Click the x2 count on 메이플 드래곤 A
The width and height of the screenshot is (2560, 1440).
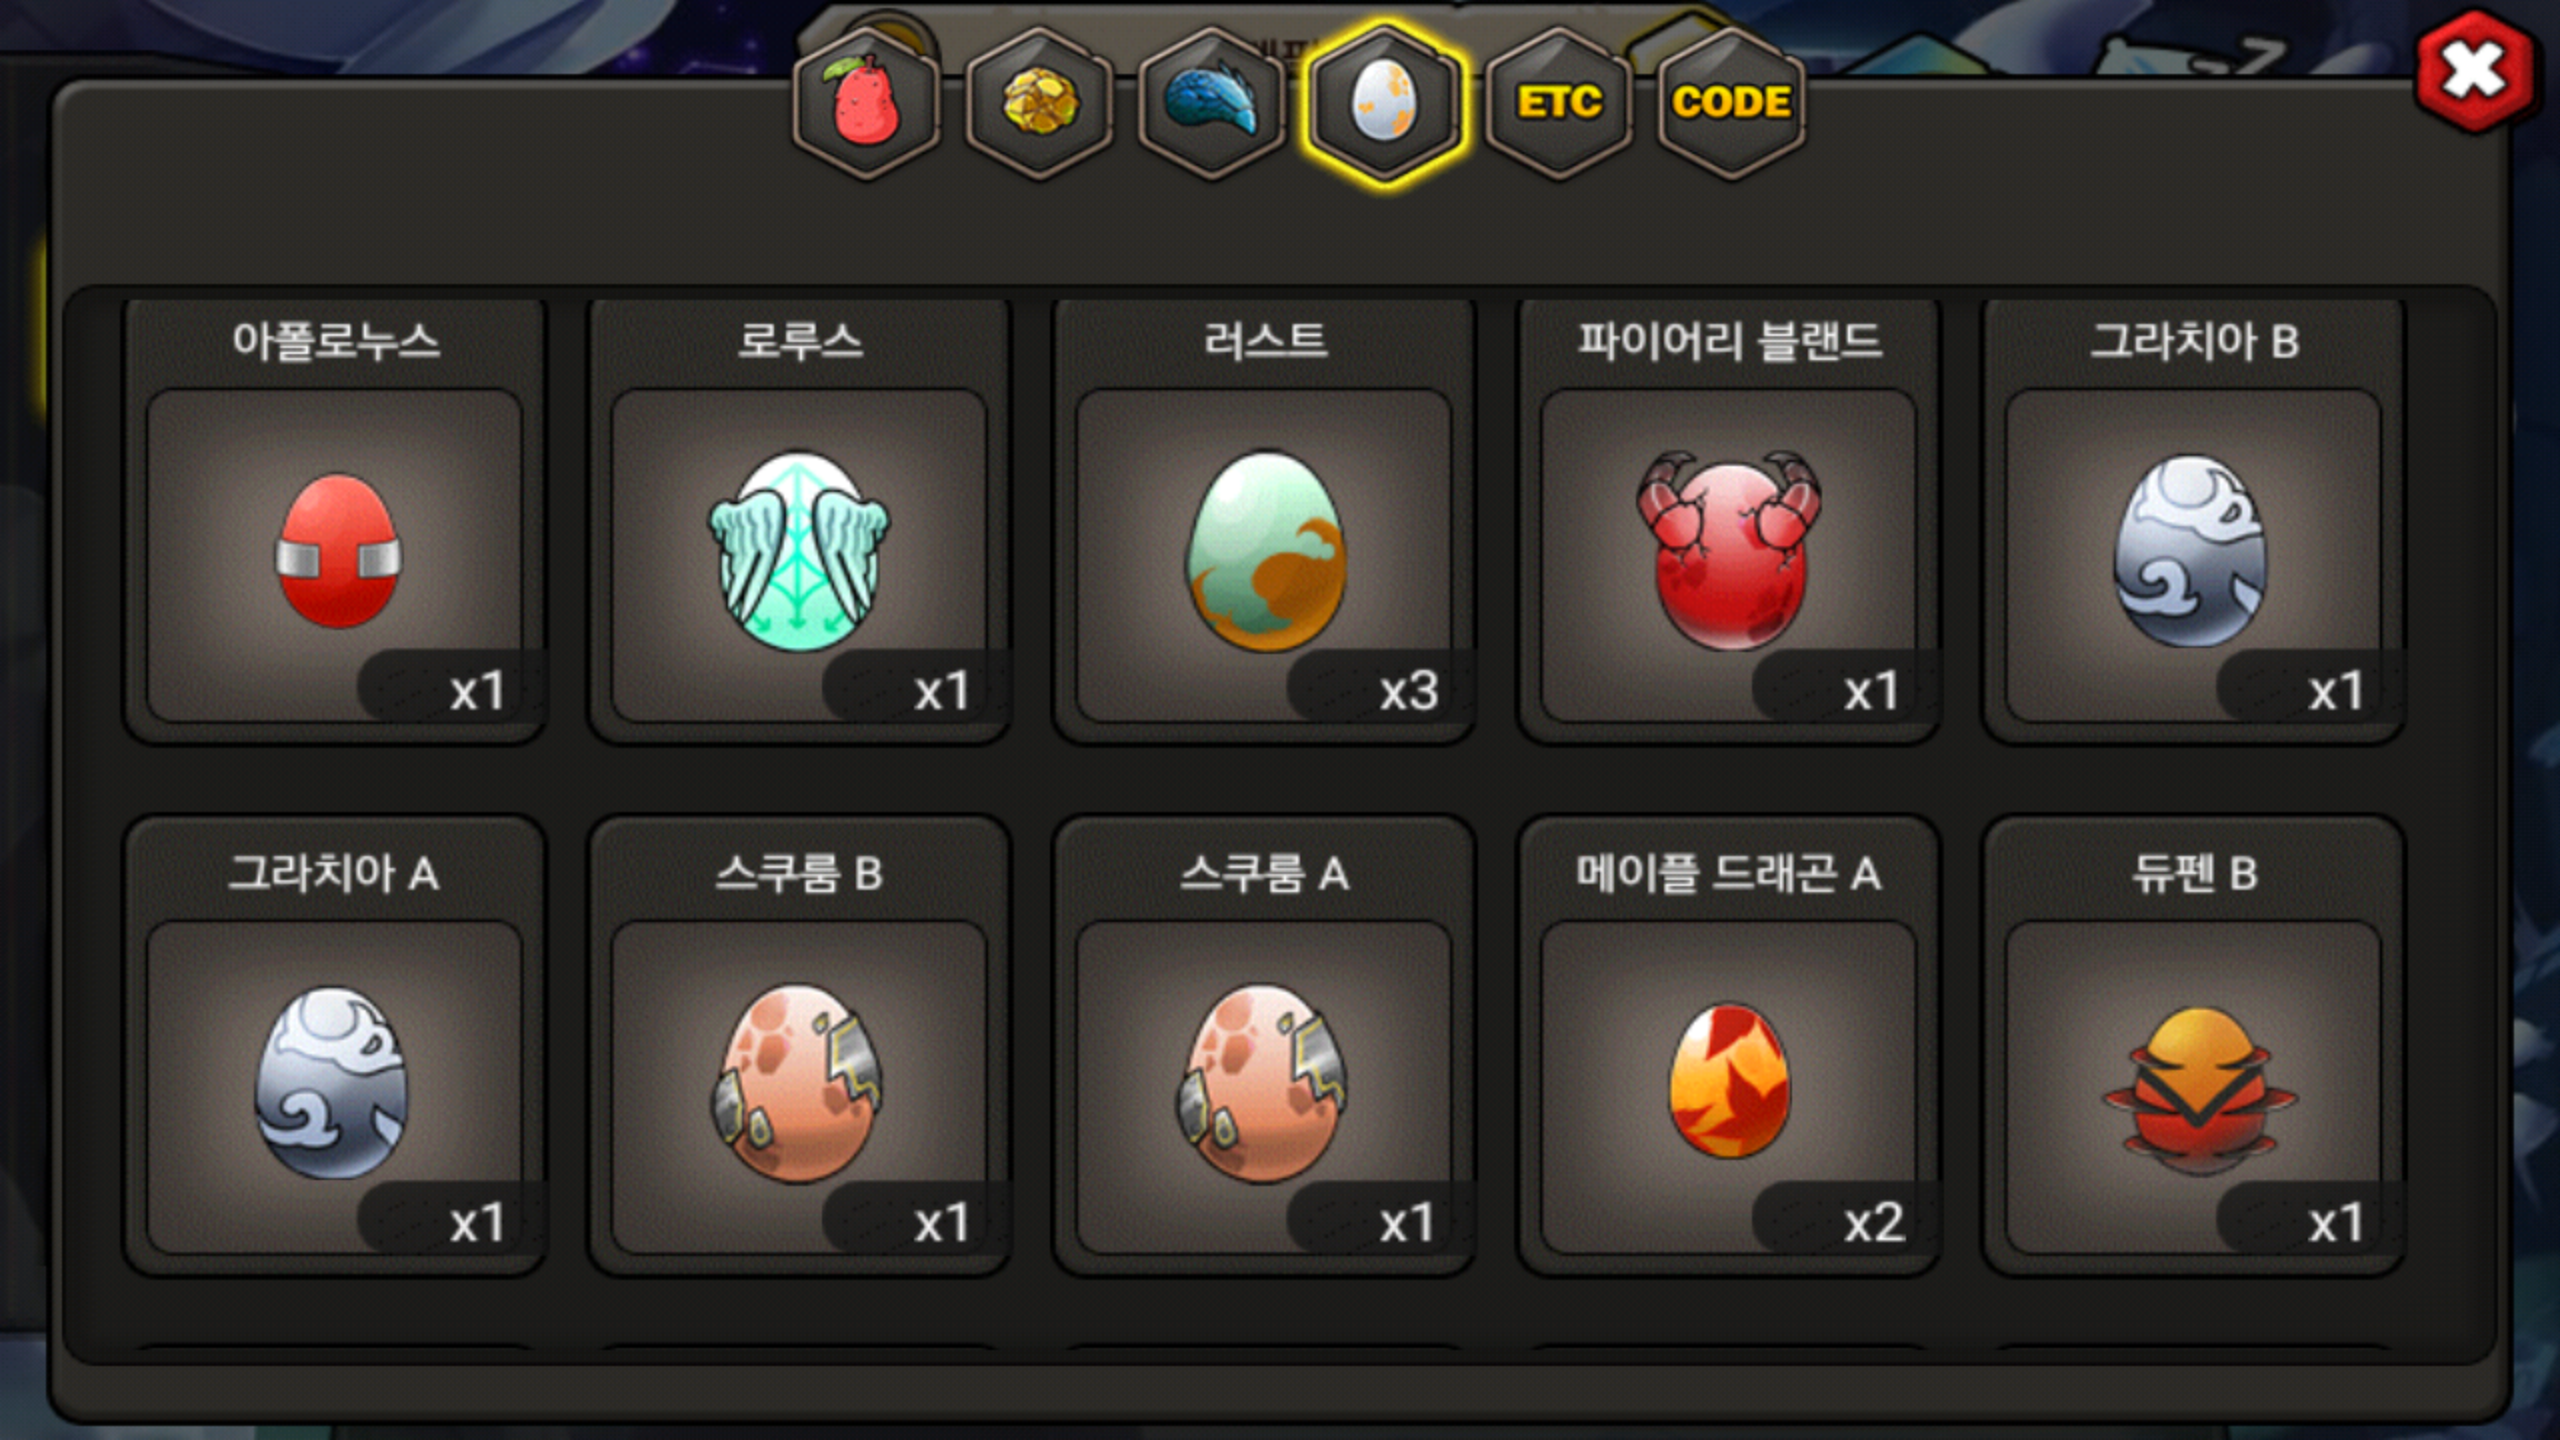coord(1874,1222)
